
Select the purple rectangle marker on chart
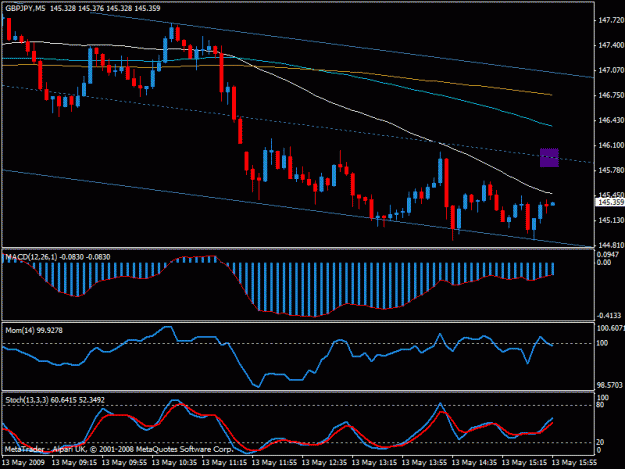549,157
